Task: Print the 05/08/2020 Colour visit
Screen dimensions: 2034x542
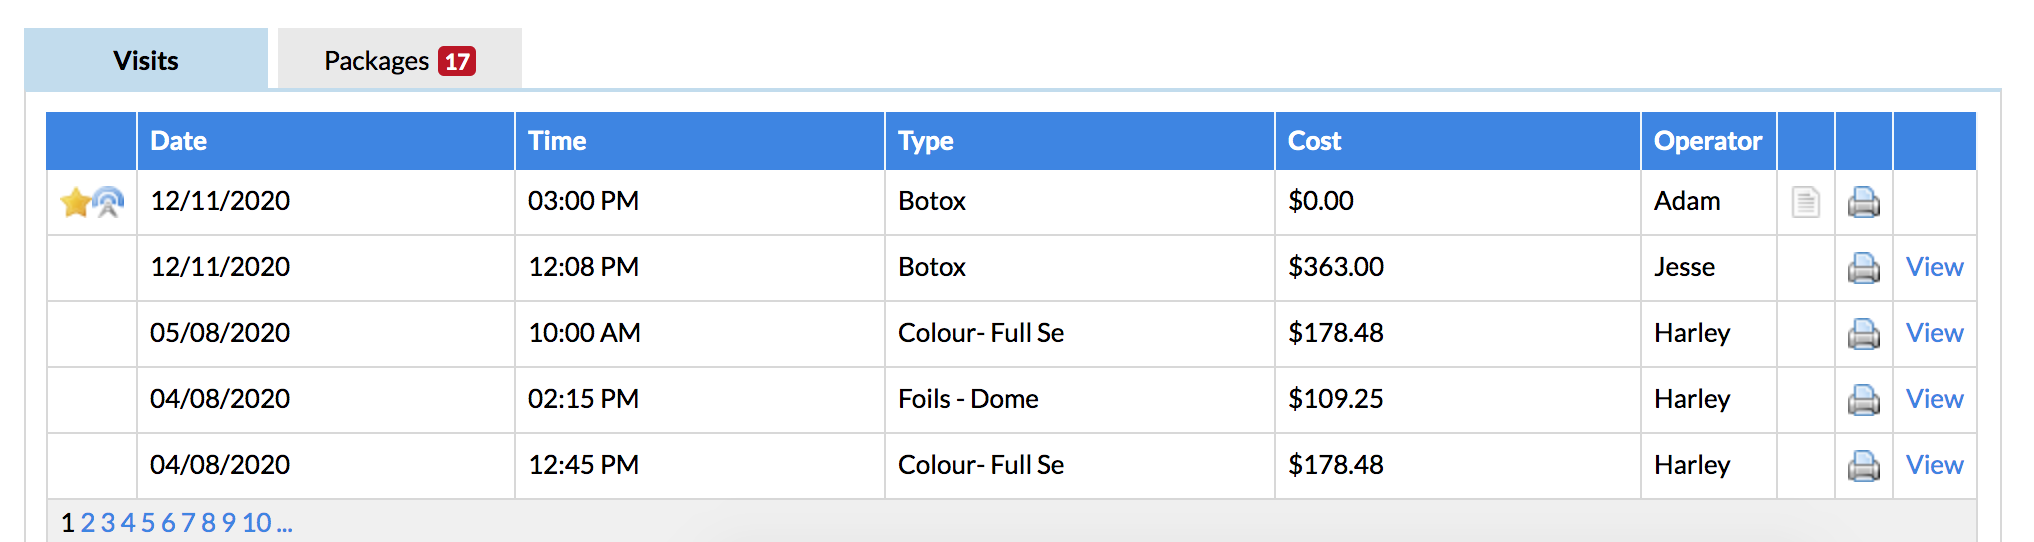Action: [x=1863, y=334]
